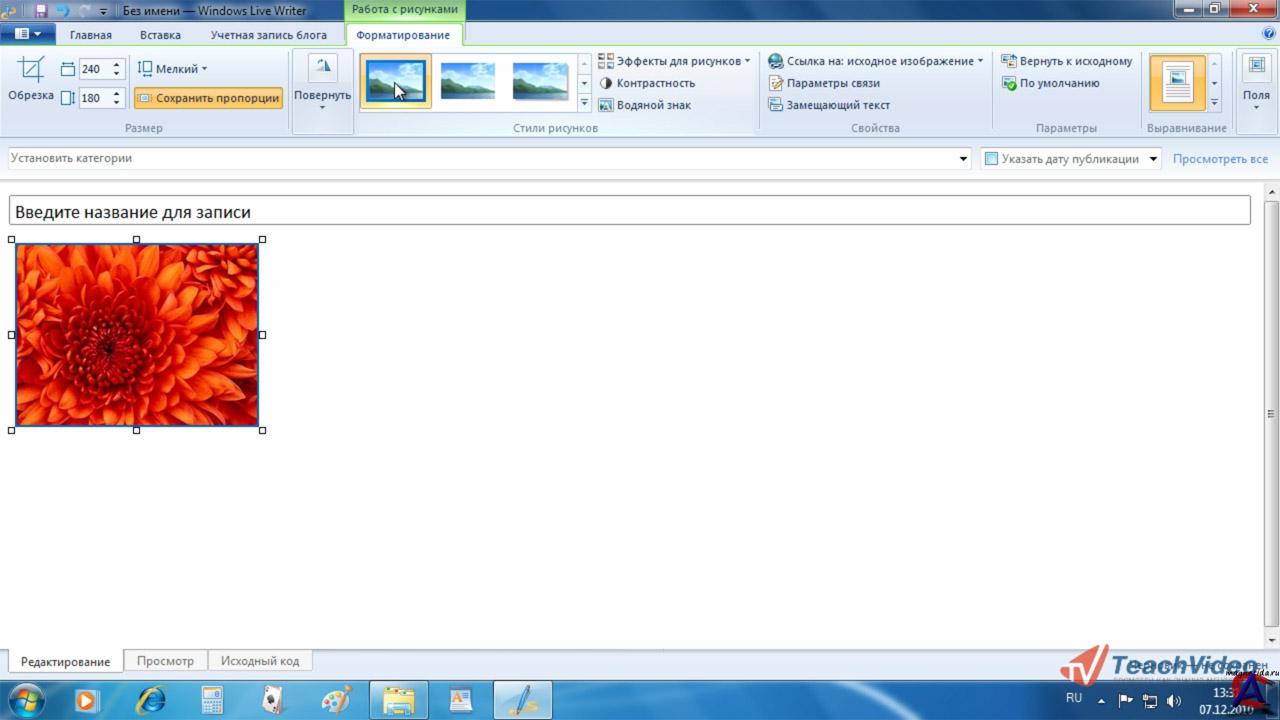Revert to original (Вернуть к исходному)
This screenshot has height=720, width=1280.
[1067, 61]
